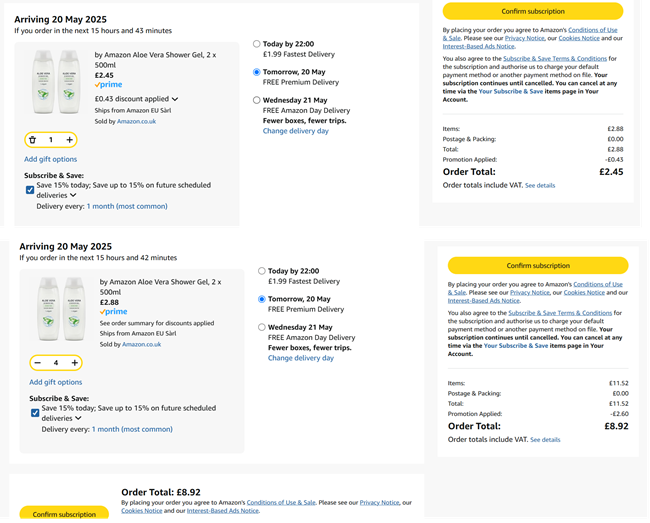Click the prime logo under the £2.88 price
The height and width of the screenshot is (523, 650).
(x=114, y=312)
